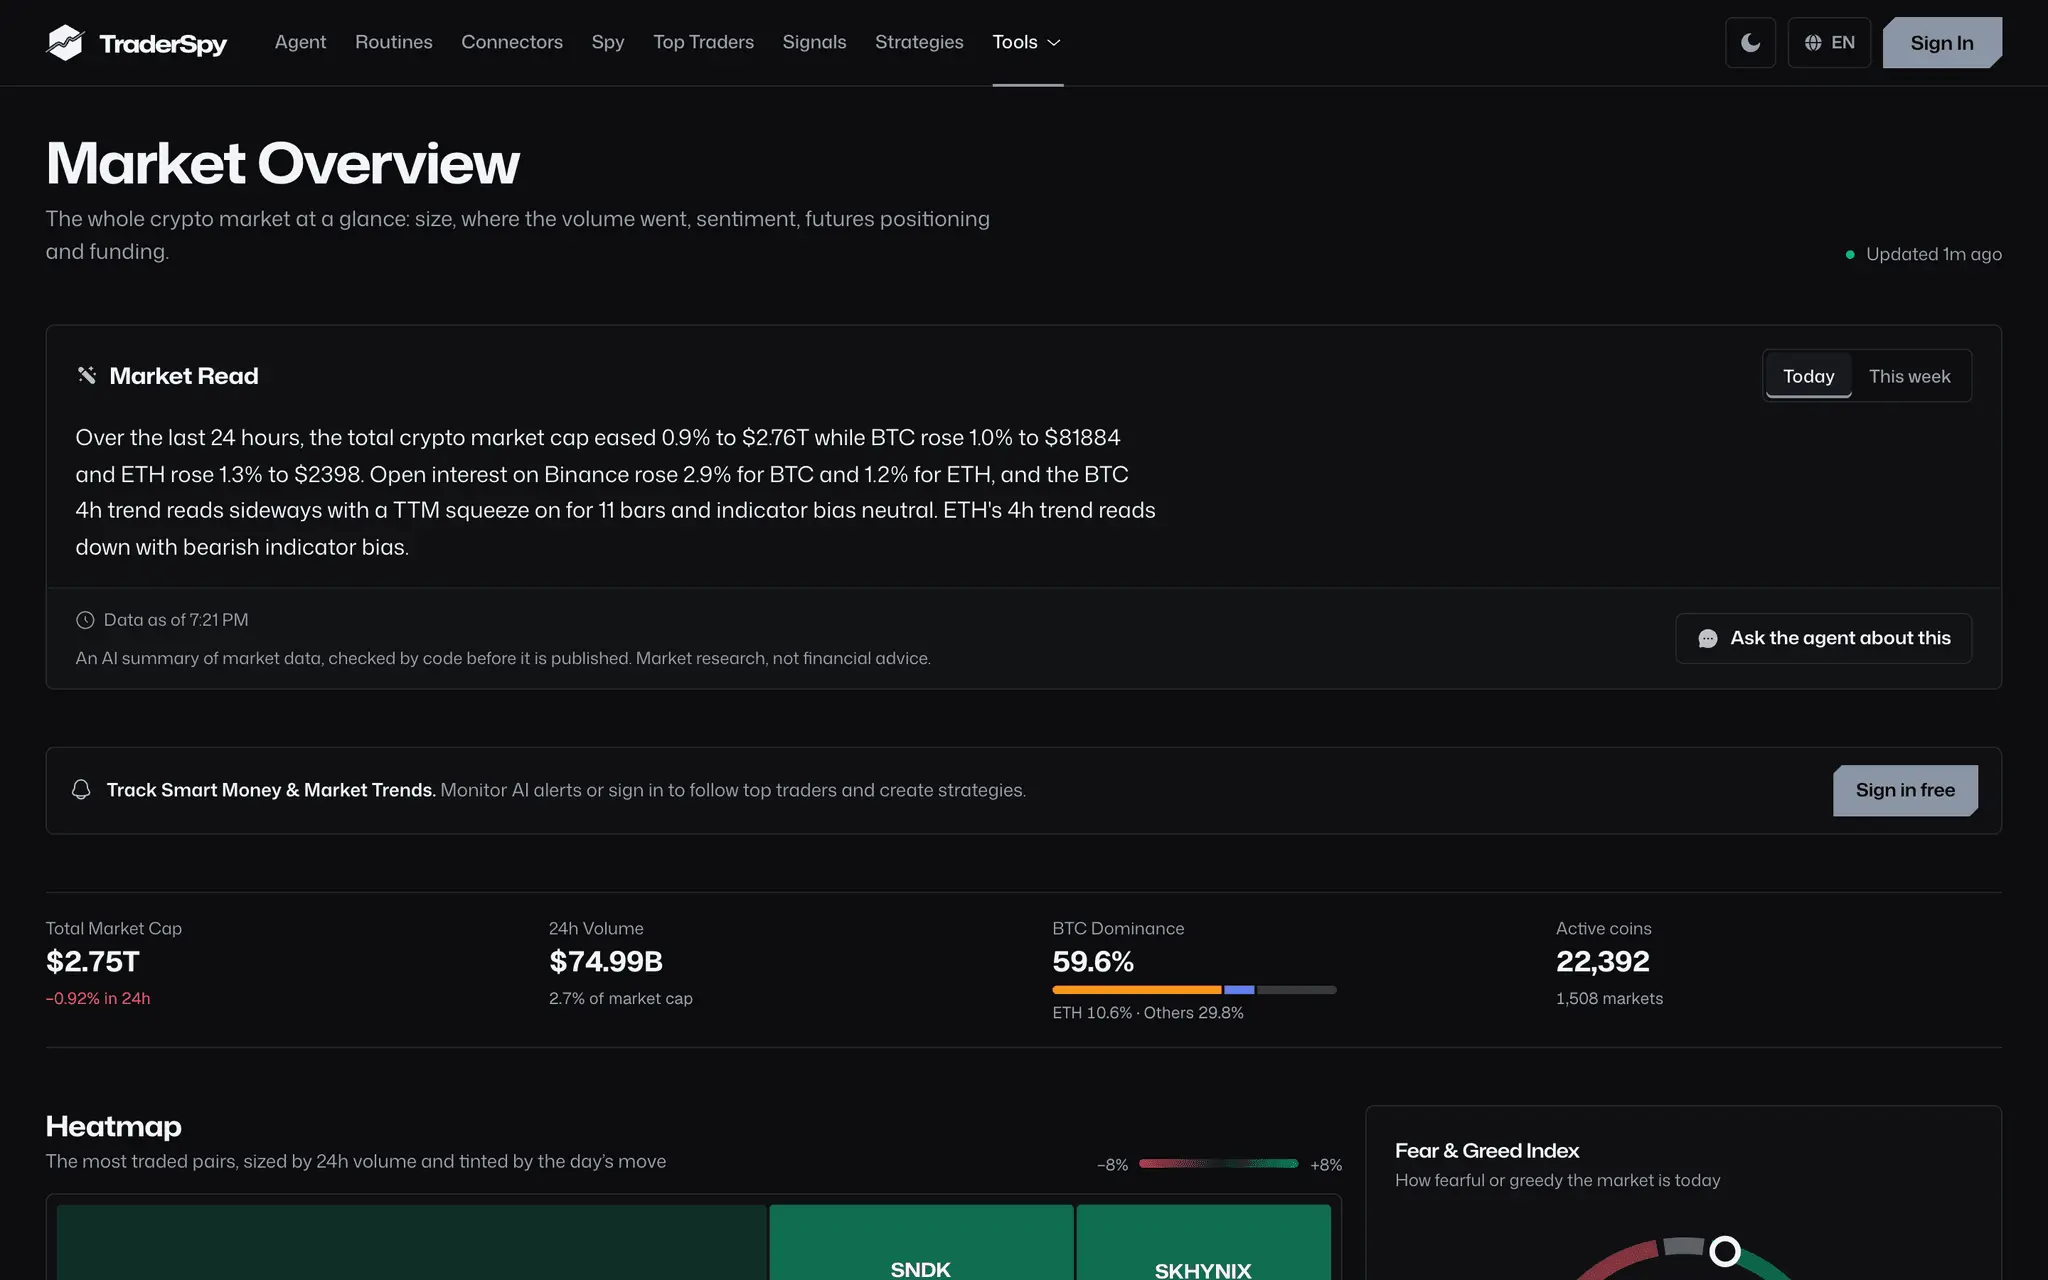2048x1280 pixels.
Task: Click the 24h Volume $74.99B value
Action: pyautogui.click(x=606, y=962)
